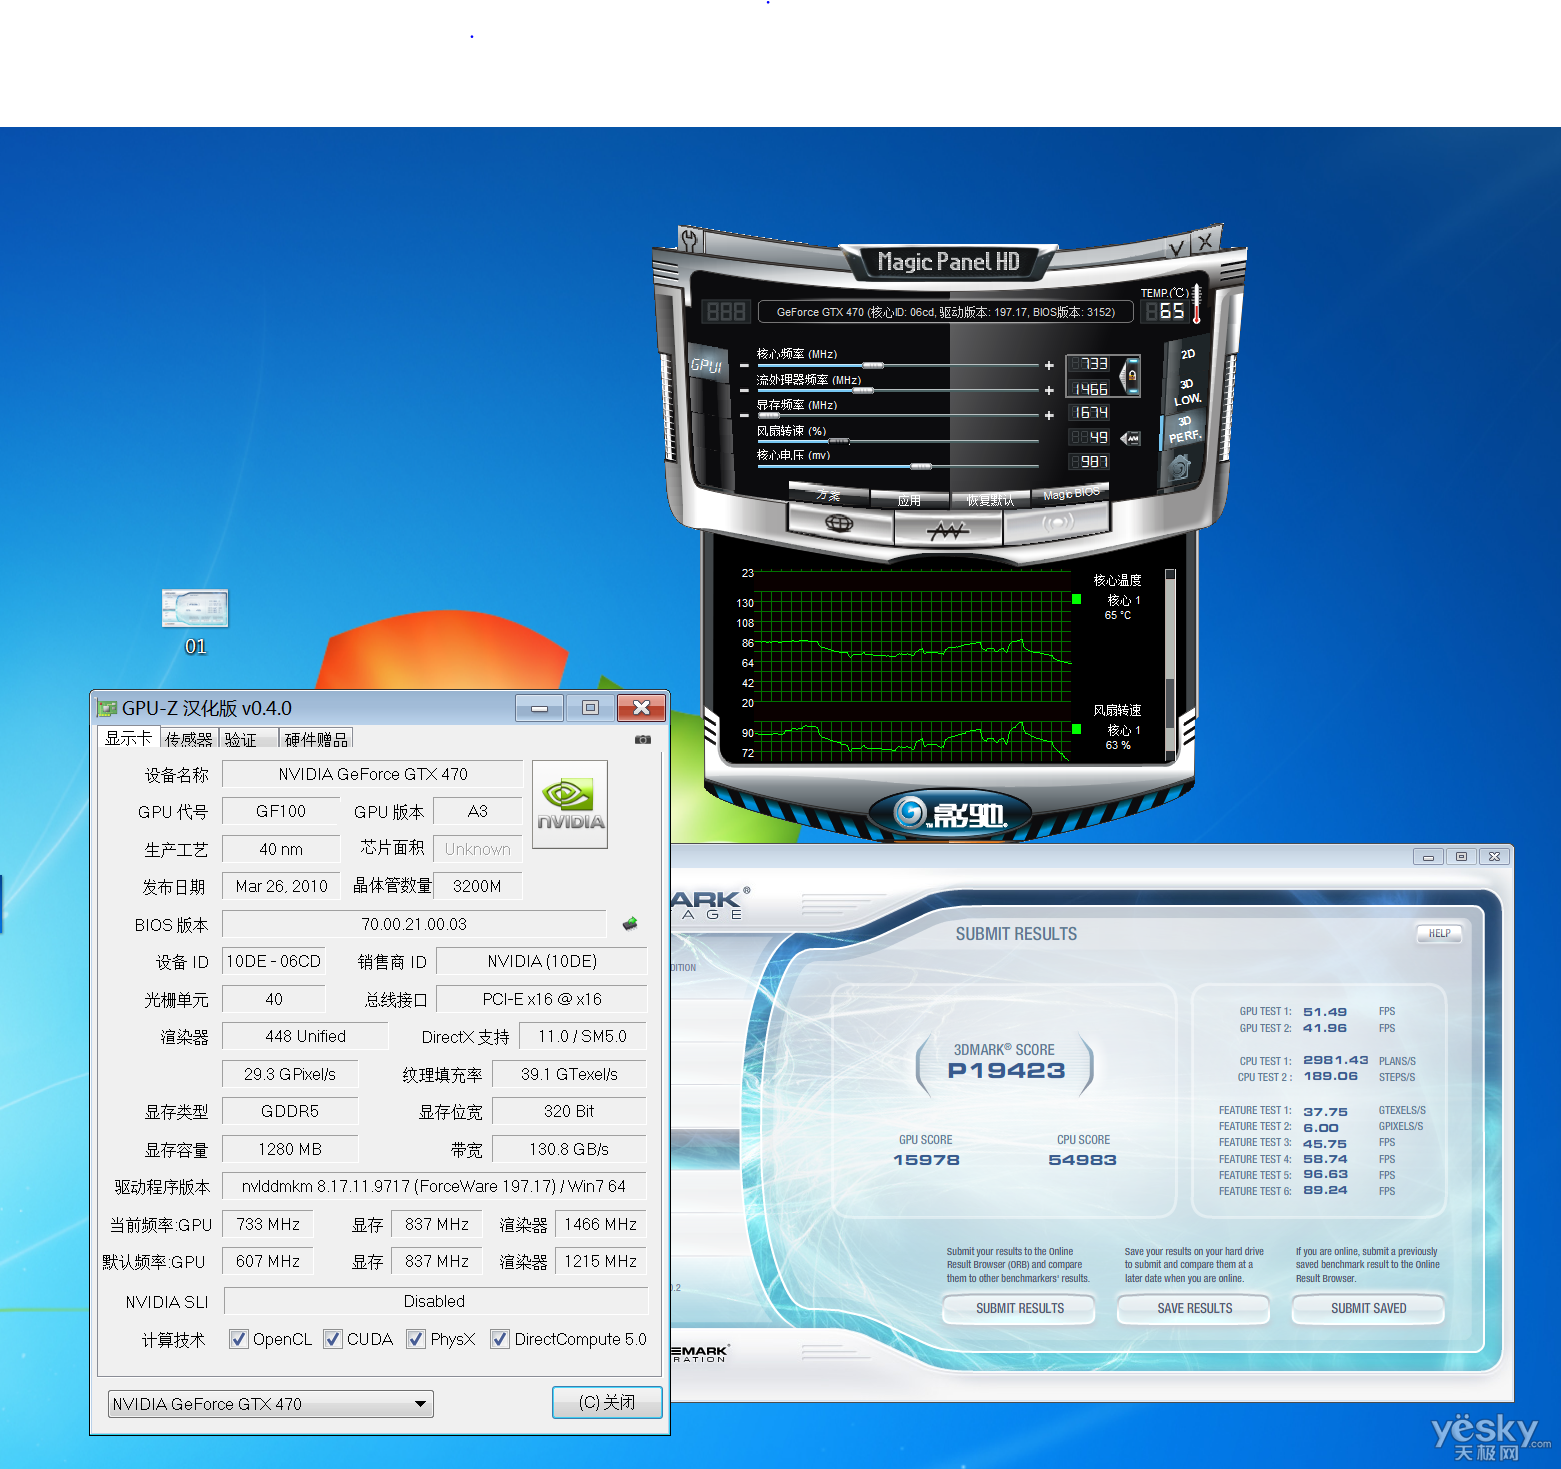Click the GPU1 selector in Magic Panel
Viewport: 1561px width, 1469px height.
coord(706,366)
